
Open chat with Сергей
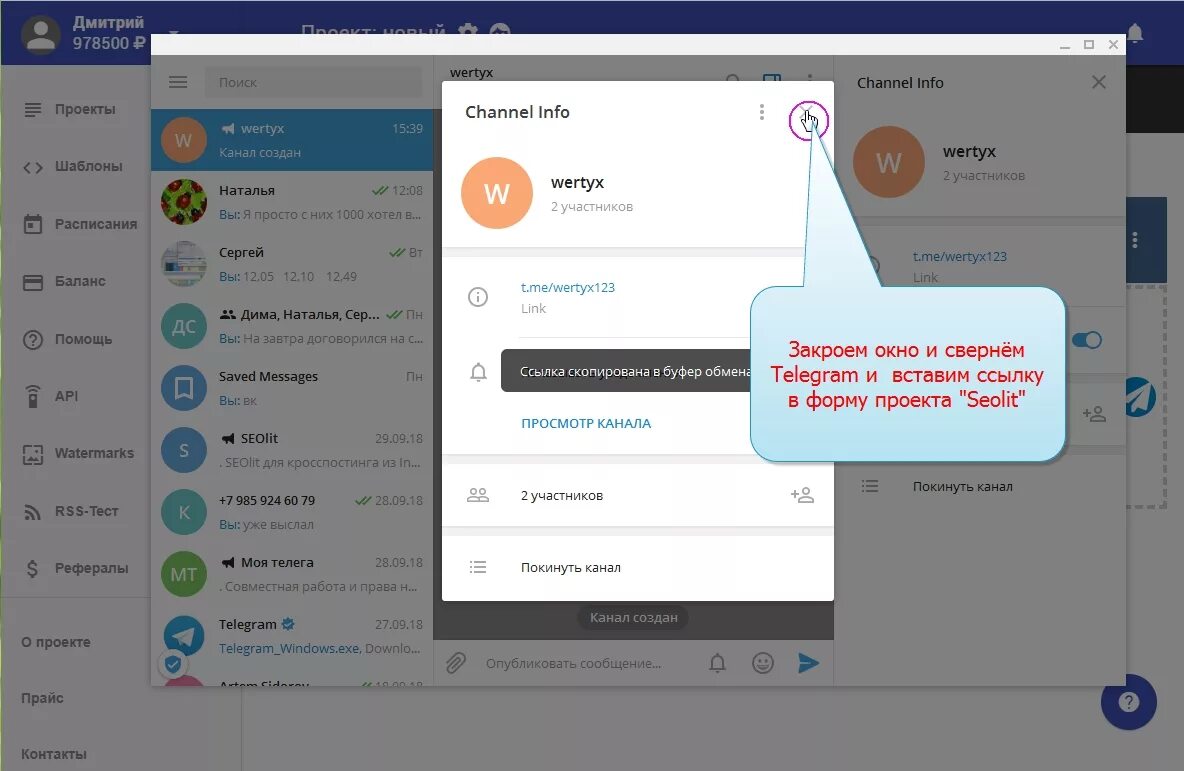[292, 264]
